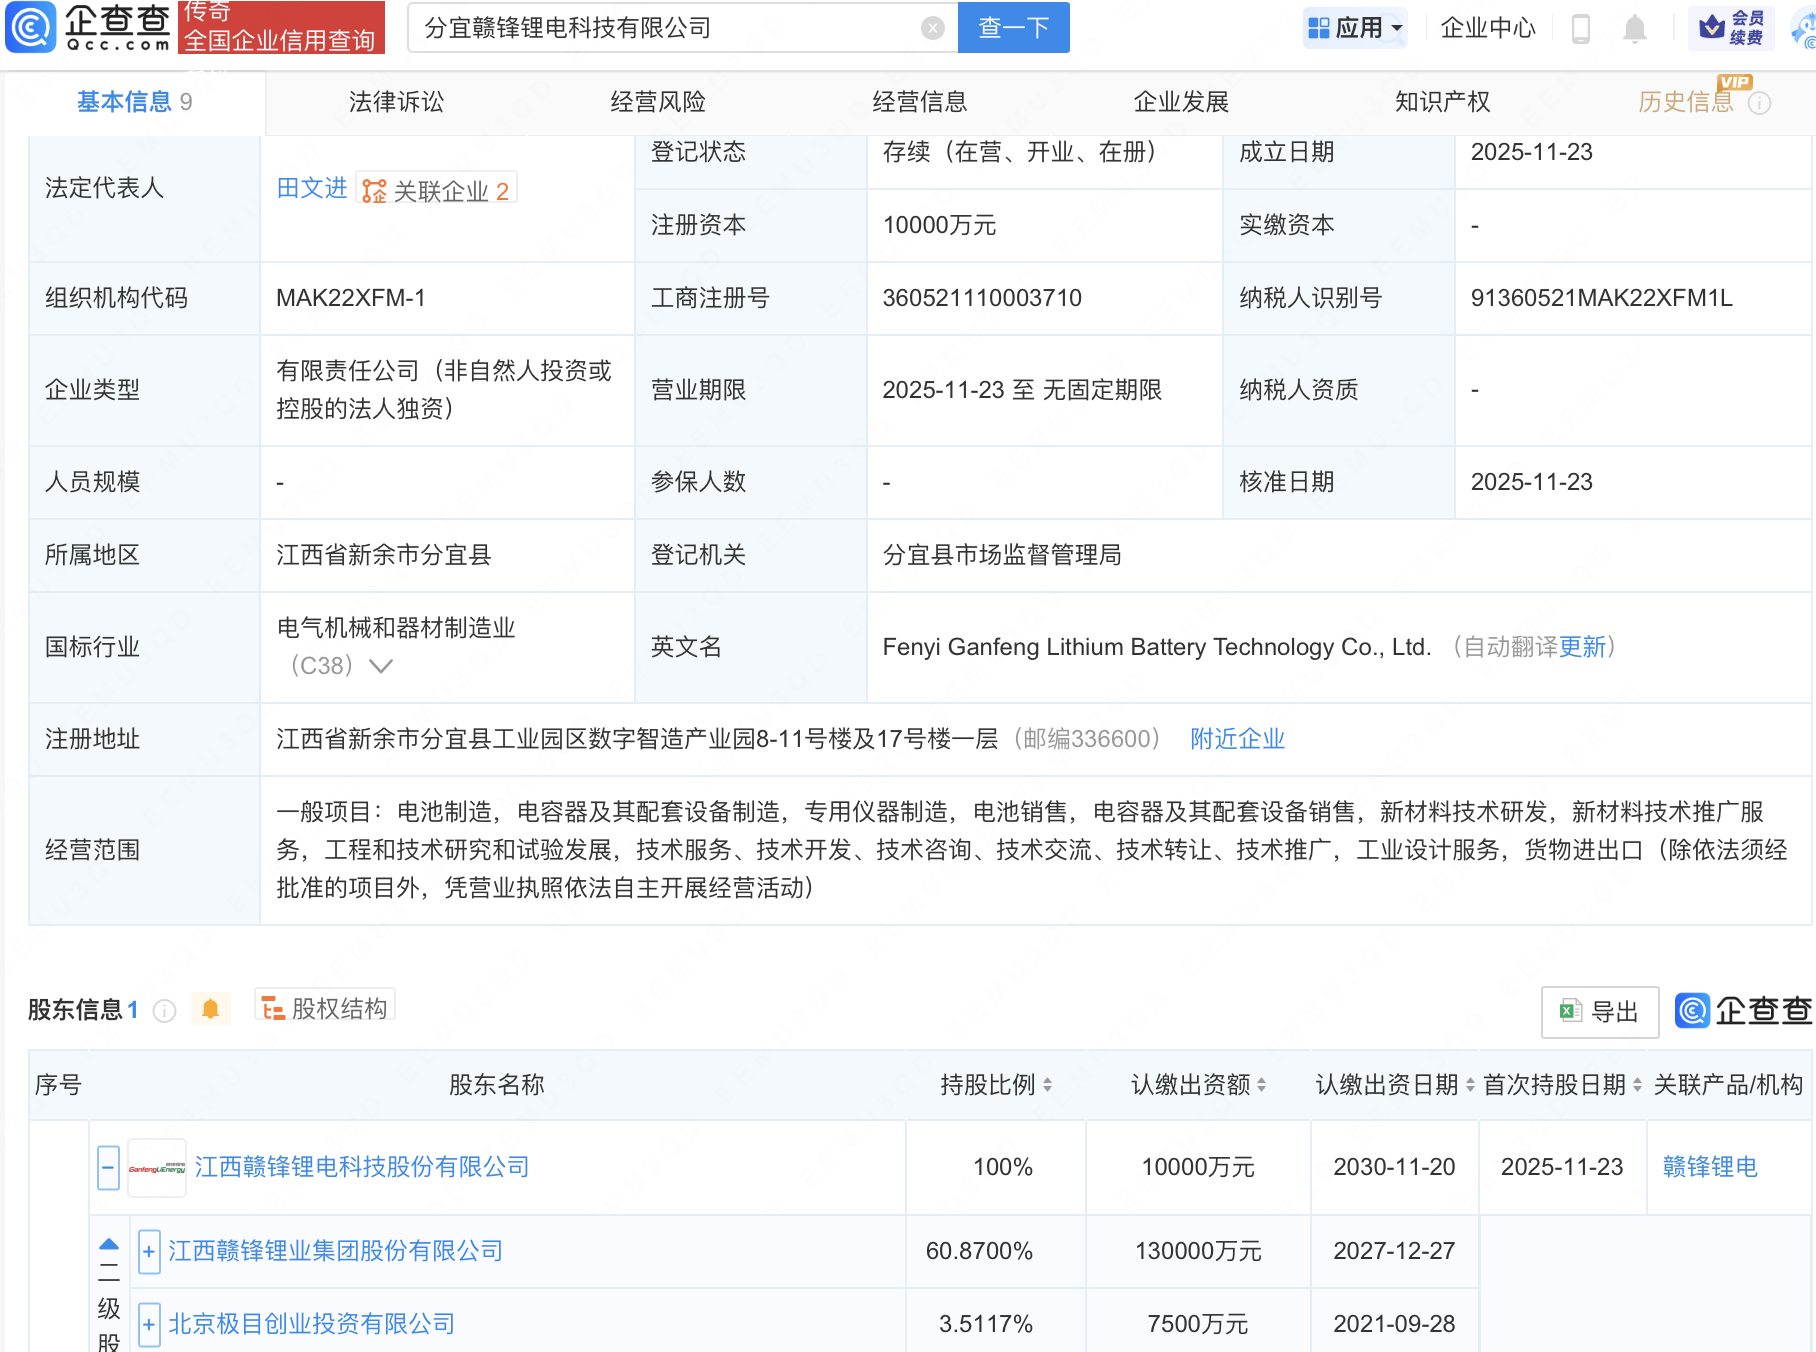Open the mobile app phone icon
The image size is (1816, 1352).
(x=1581, y=28)
